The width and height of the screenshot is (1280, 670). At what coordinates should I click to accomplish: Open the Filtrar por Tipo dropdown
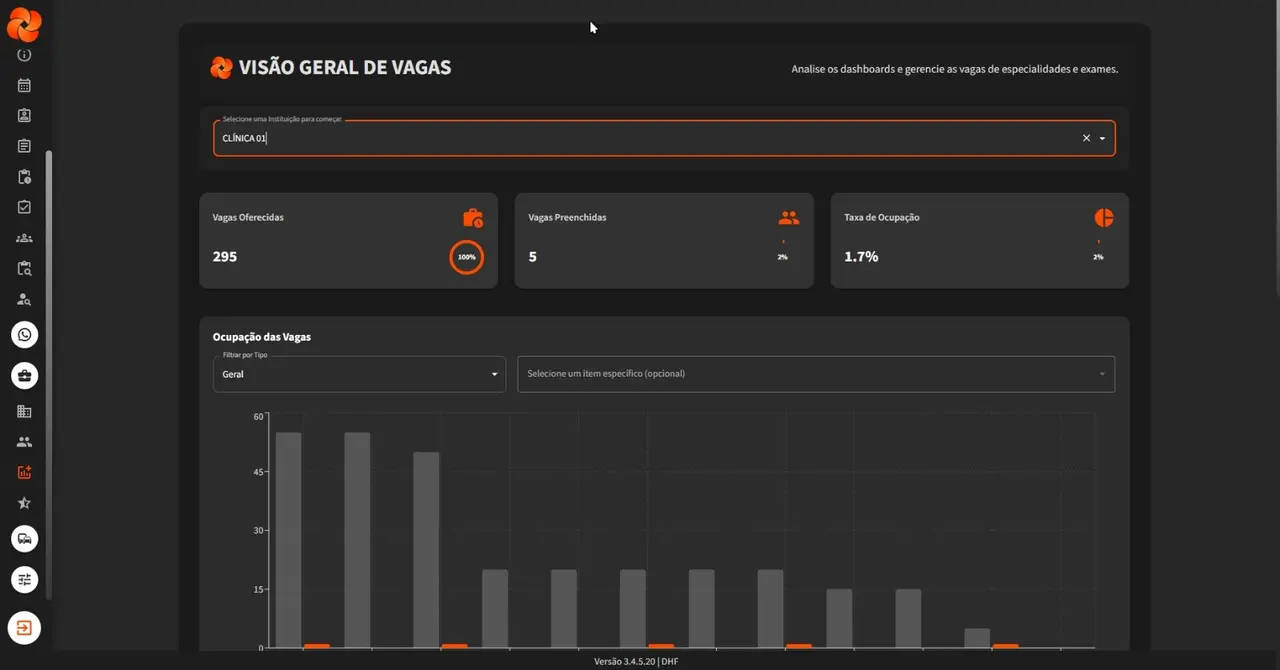359,374
